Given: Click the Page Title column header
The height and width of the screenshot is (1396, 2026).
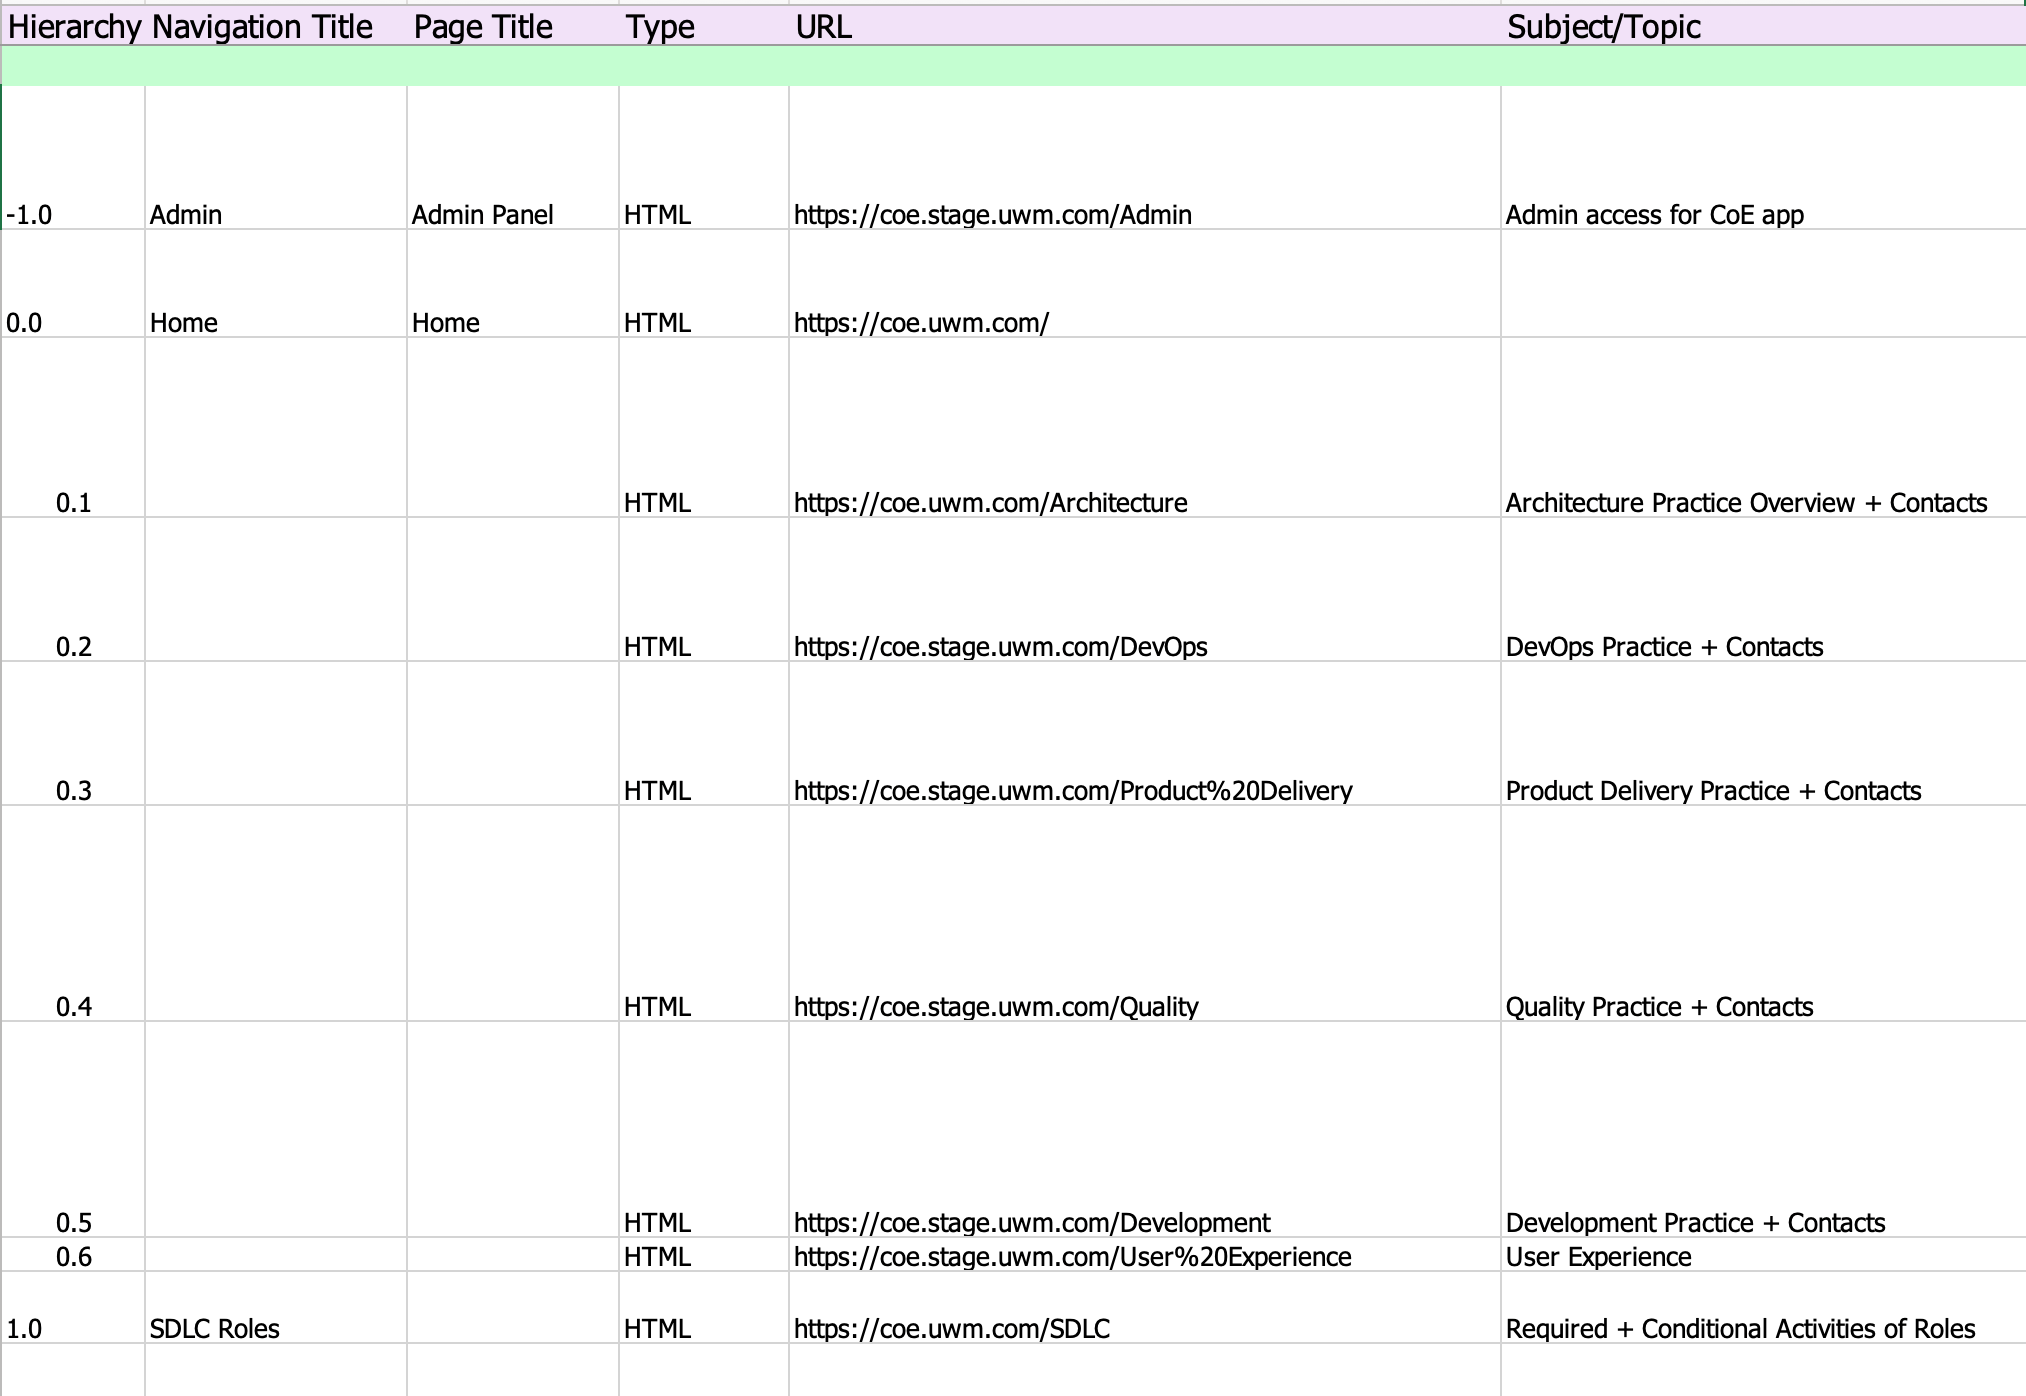Looking at the screenshot, I should coord(483,27).
